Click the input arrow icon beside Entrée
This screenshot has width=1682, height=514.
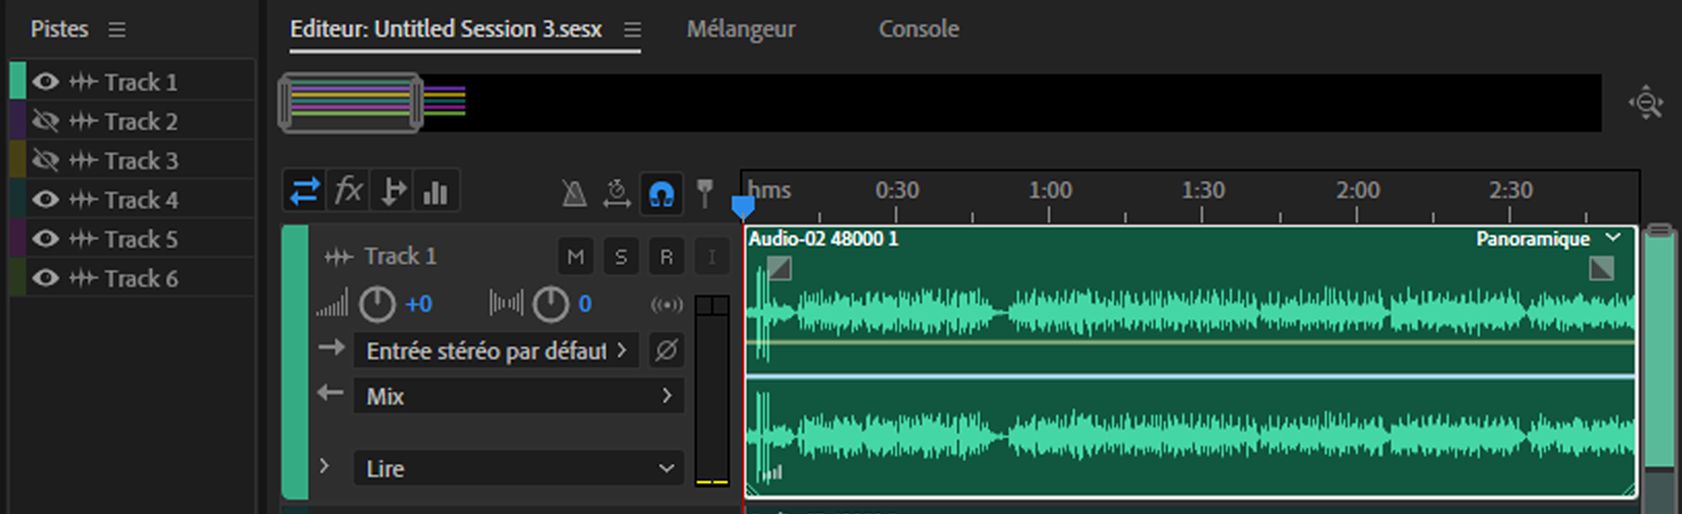(x=331, y=348)
